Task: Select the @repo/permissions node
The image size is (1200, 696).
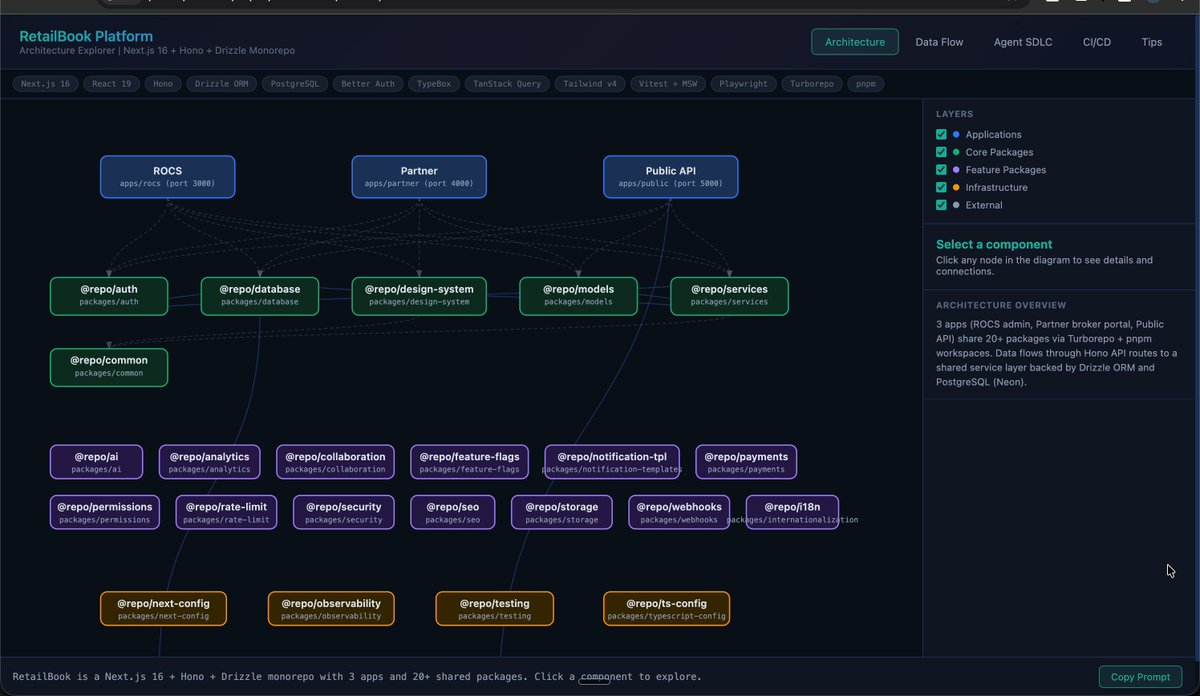Action: pos(105,512)
